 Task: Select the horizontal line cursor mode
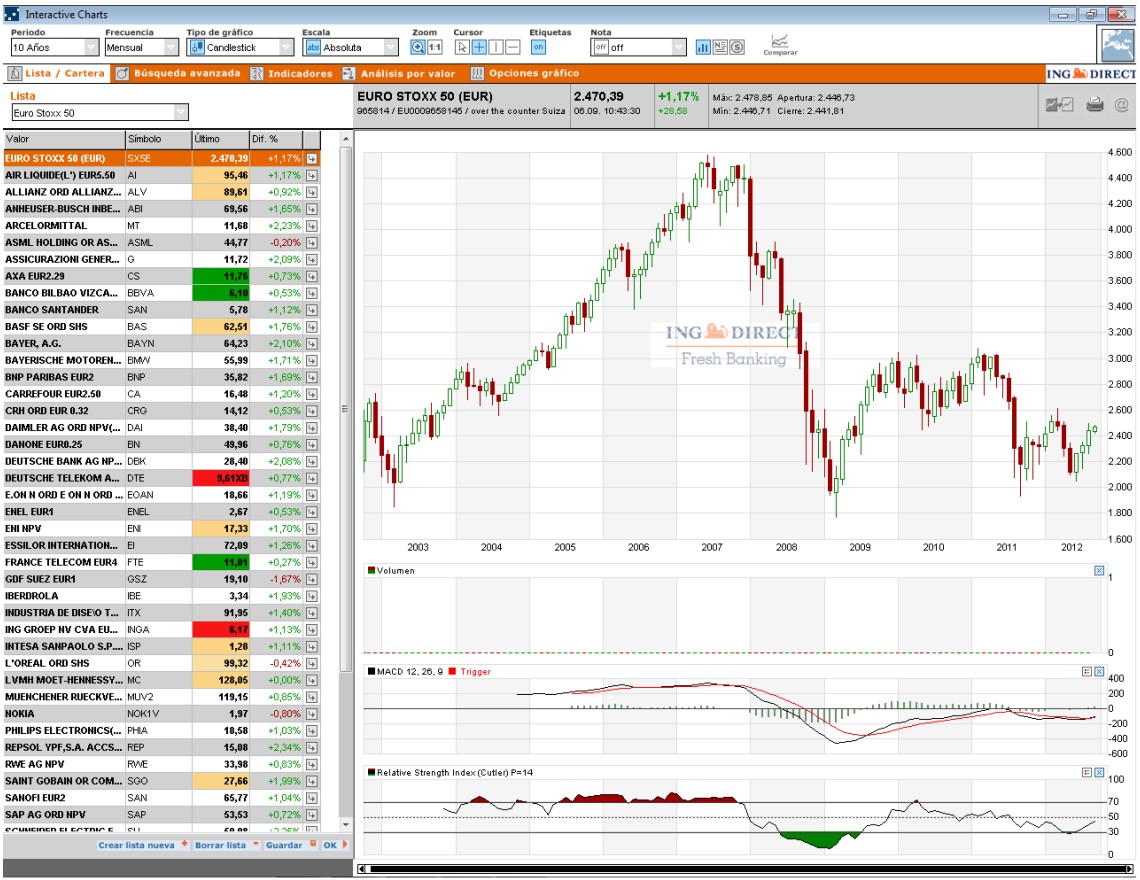coord(513,47)
